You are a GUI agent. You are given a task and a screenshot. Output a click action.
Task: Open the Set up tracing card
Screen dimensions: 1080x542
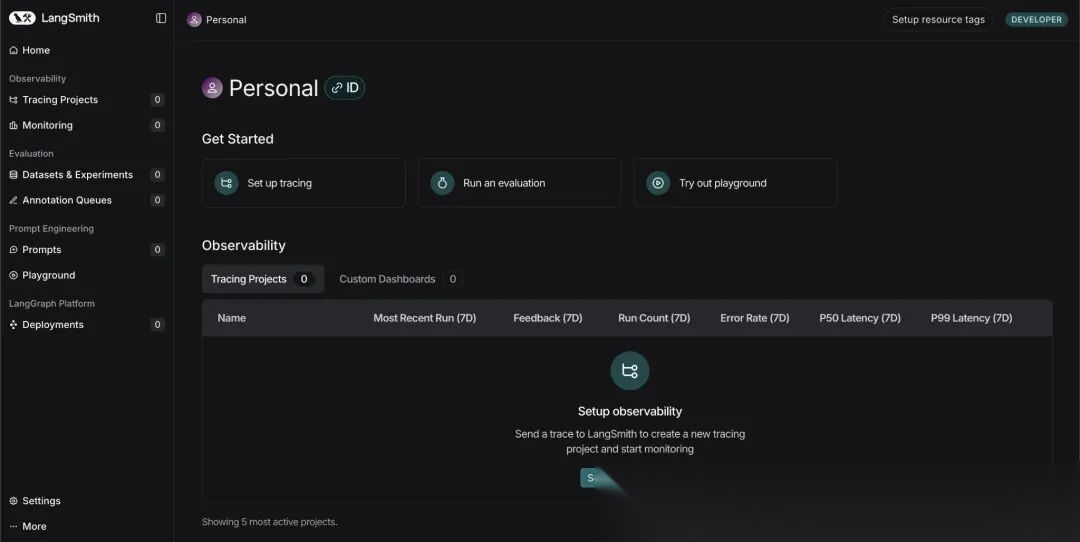coord(304,183)
